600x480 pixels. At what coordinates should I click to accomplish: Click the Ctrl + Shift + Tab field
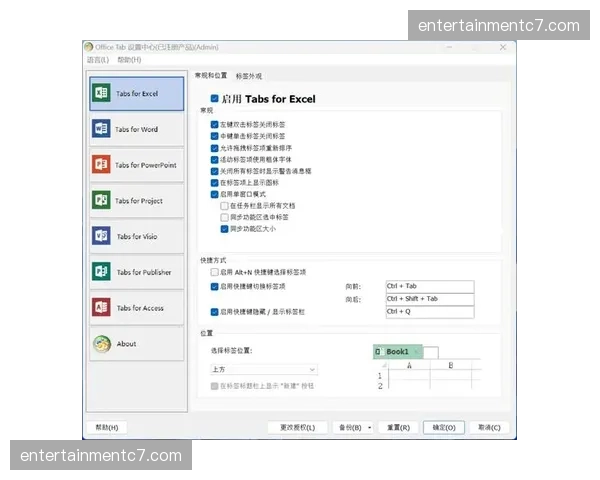point(430,299)
